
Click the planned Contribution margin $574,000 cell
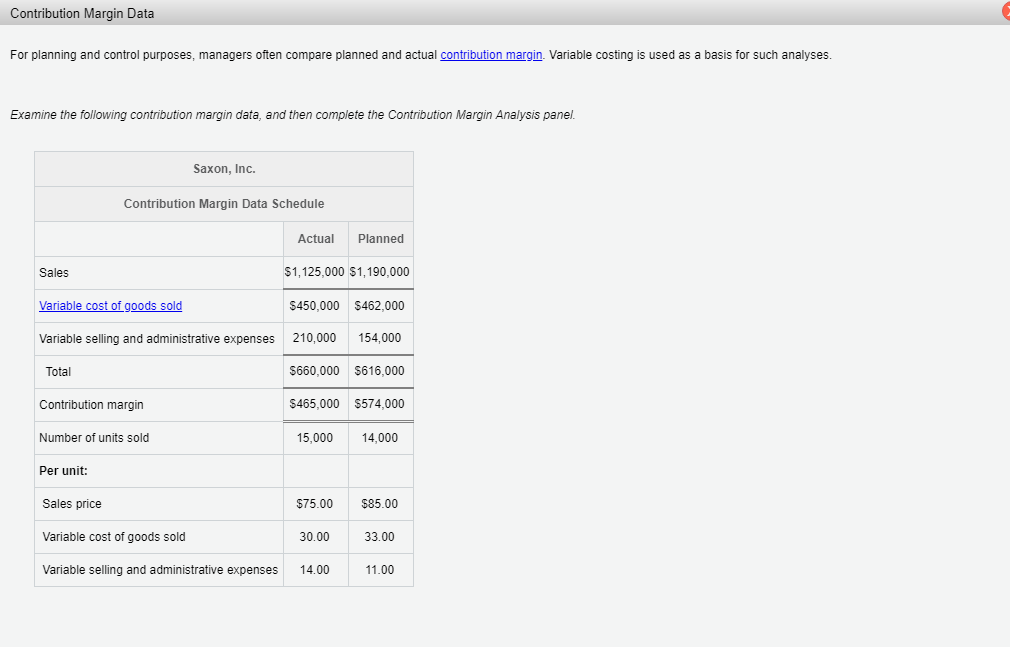coord(381,404)
